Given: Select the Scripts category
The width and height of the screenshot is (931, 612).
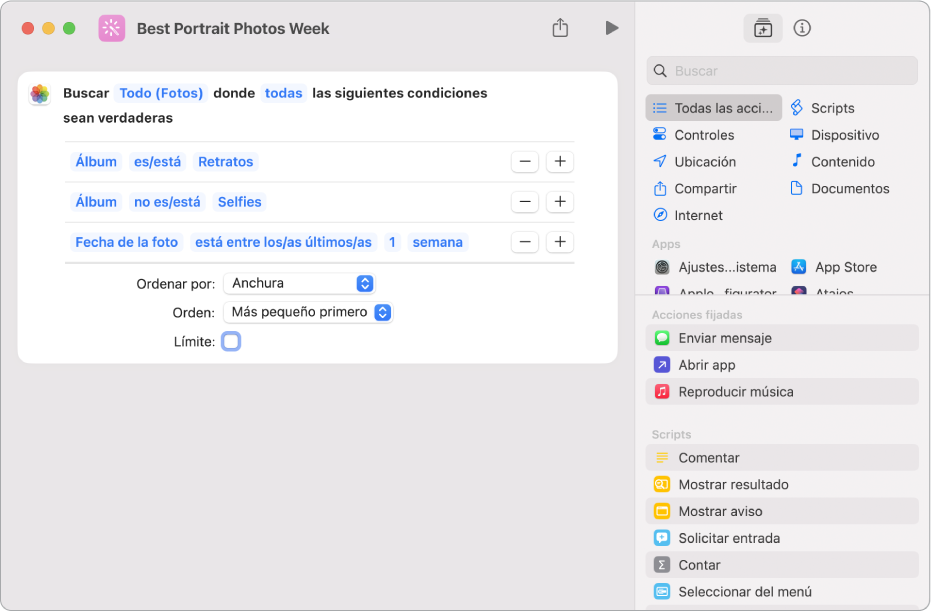Looking at the screenshot, I should click(x=822, y=108).
